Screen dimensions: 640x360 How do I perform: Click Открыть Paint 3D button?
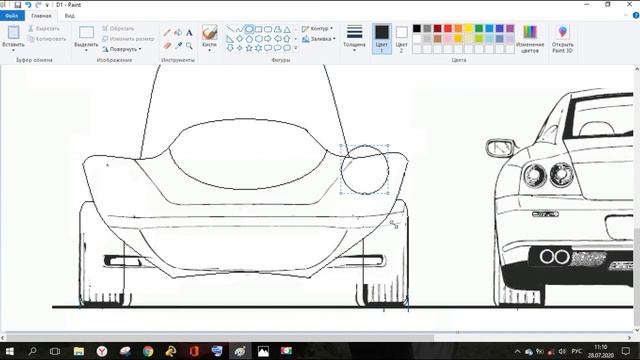tap(562, 39)
